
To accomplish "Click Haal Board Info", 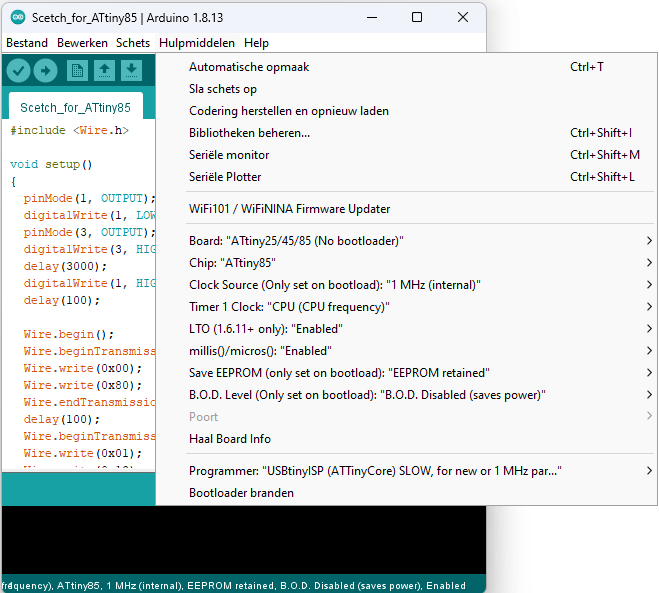I will (x=406, y=439).
